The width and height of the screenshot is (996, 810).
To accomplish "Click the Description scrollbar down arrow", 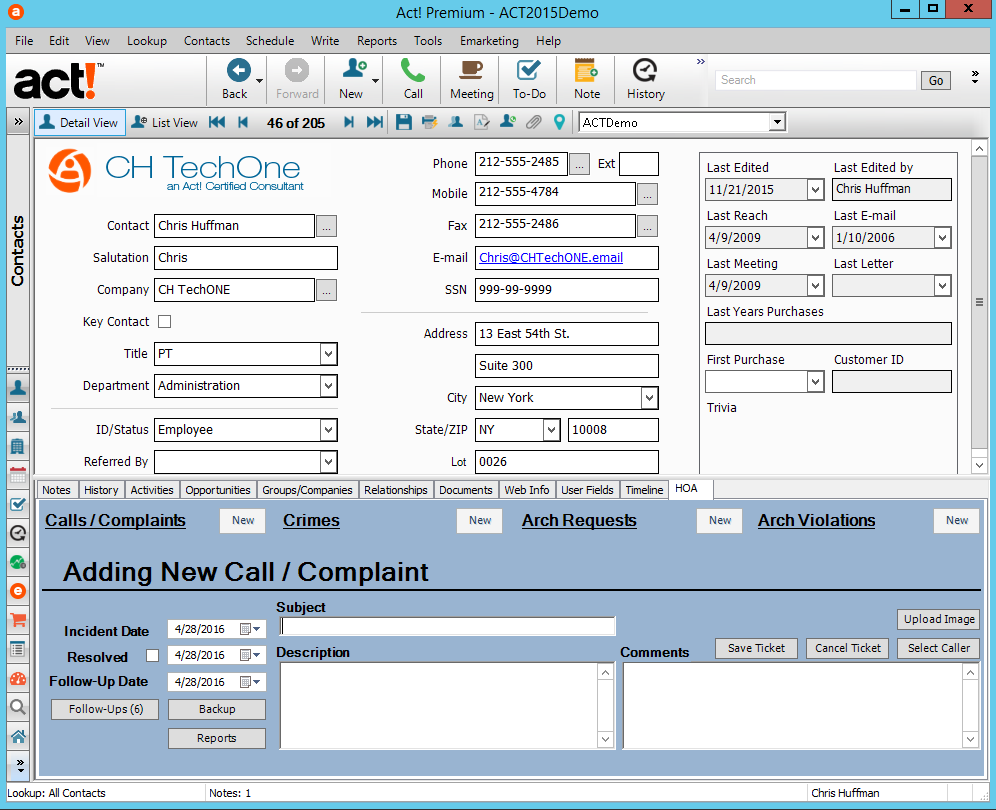I will click(x=605, y=739).
